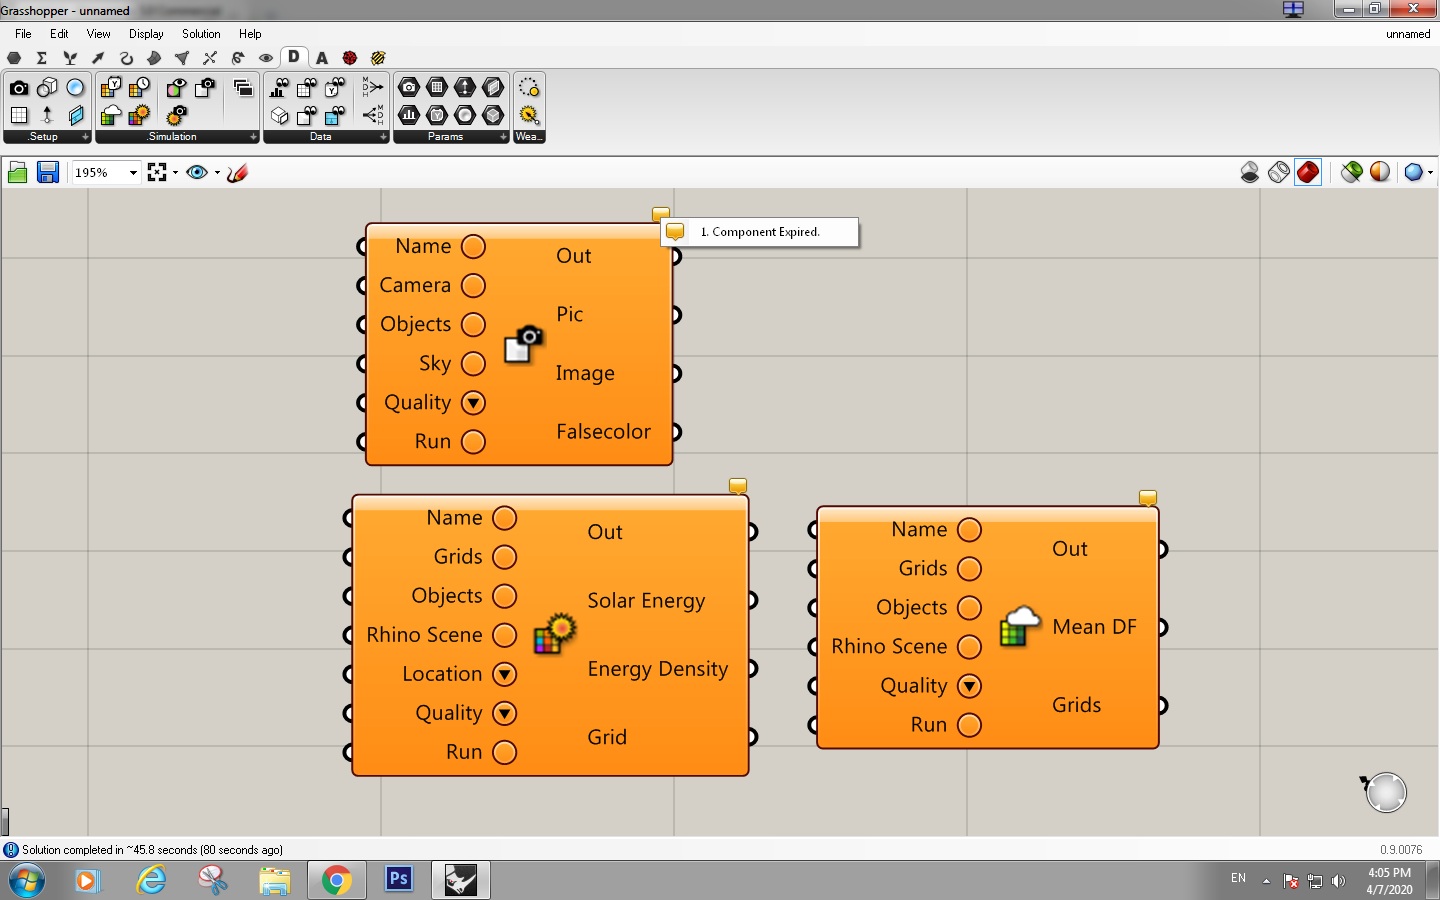Select the D ribbon tab
Image resolution: width=1440 pixels, height=900 pixels.
(x=294, y=57)
